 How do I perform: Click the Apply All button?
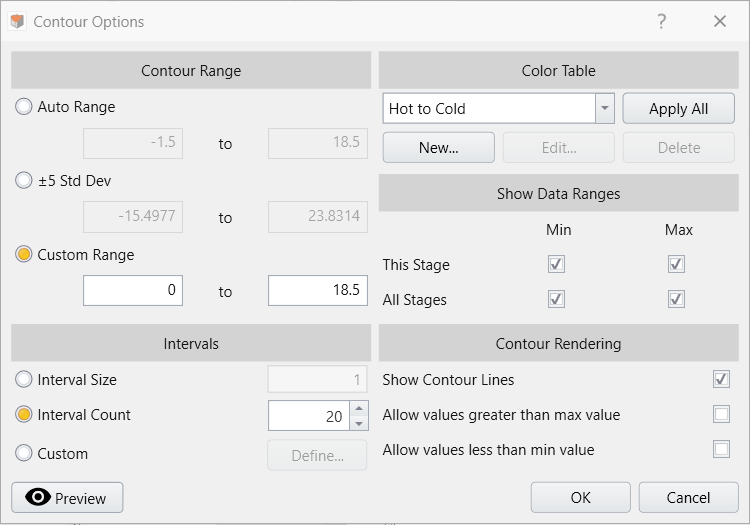678,109
